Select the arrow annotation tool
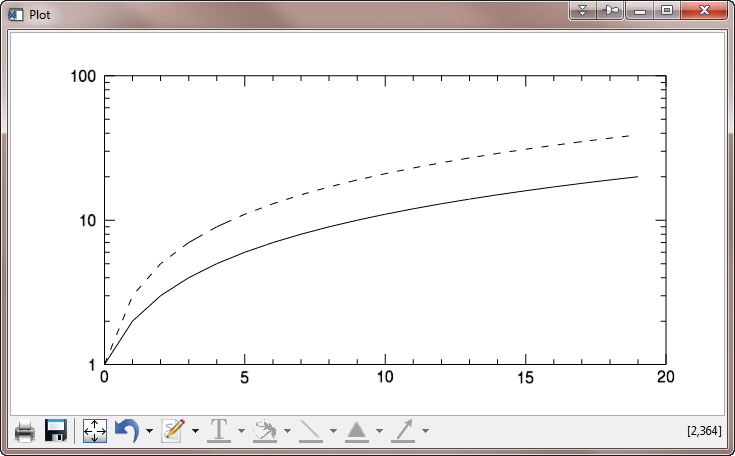This screenshot has width=735, height=456. [x=403, y=431]
